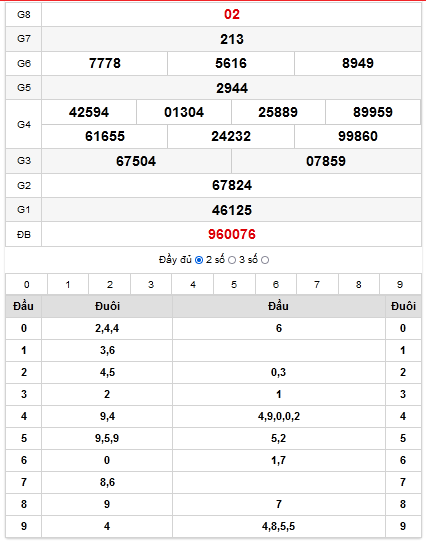Screen dimensions: 426x544
Task: Click the G4 result 24232
Action: point(231,136)
